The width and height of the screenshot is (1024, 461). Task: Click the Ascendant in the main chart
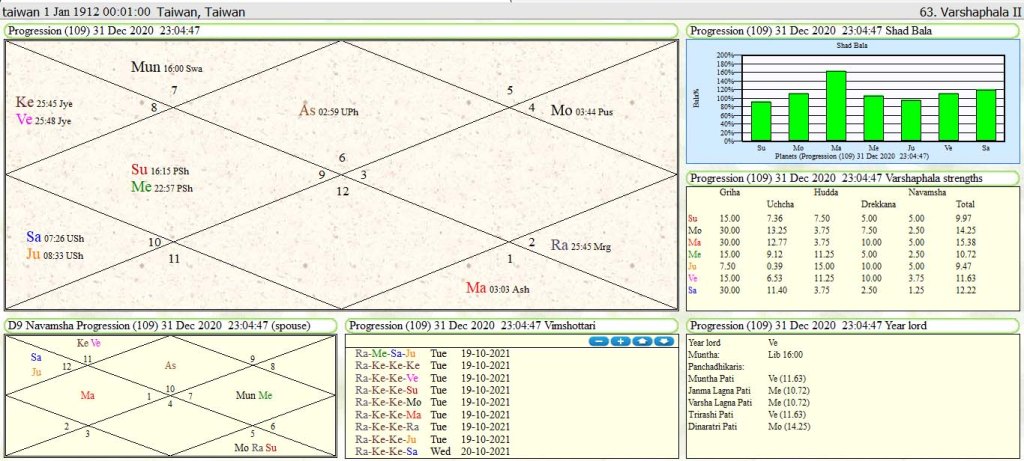coord(329,110)
